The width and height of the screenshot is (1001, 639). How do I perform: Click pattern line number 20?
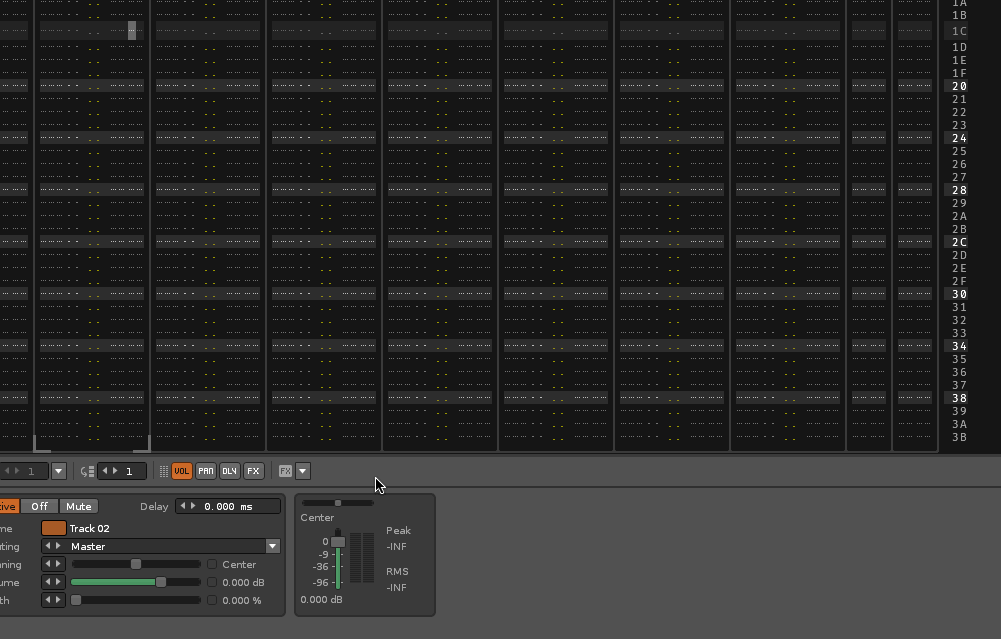pyautogui.click(x=960, y=86)
